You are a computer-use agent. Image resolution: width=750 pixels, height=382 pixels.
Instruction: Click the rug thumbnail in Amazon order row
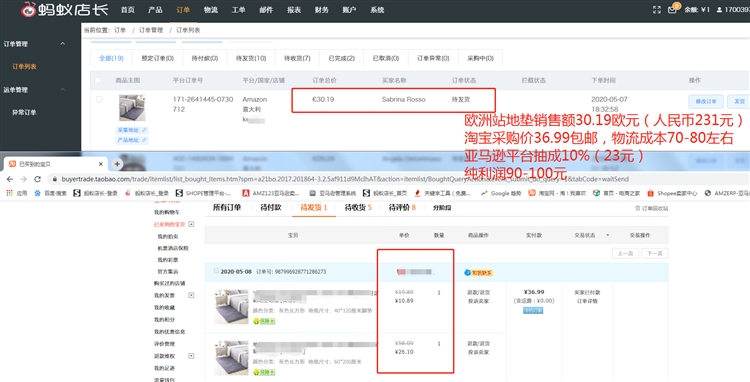pyautogui.click(x=132, y=108)
